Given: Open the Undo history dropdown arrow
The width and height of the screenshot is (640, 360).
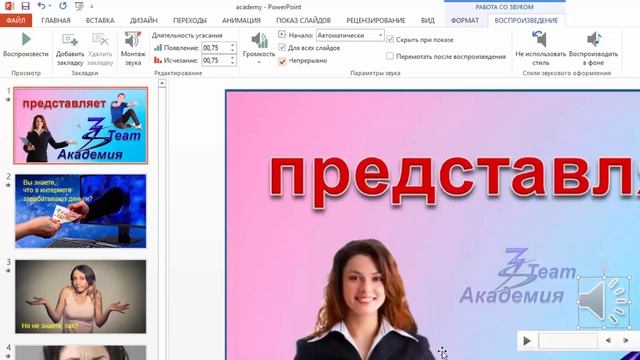Looking at the screenshot, I should pyautogui.click(x=50, y=6).
